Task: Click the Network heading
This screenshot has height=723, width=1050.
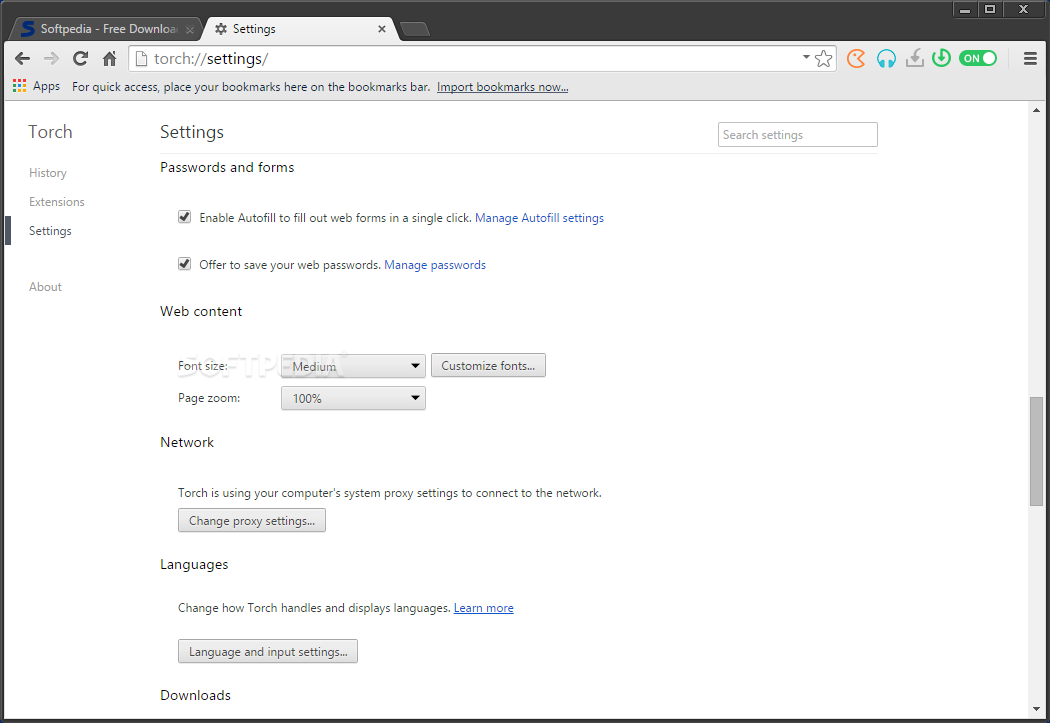Action: point(187,443)
